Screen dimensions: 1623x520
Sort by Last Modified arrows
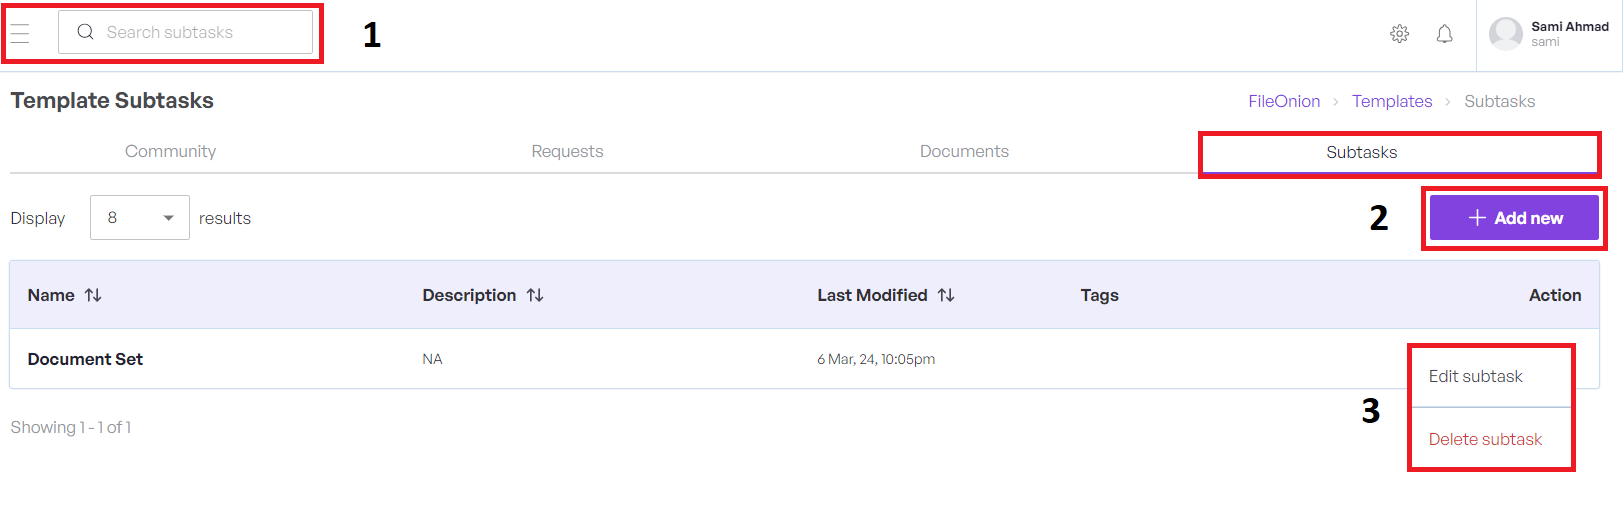pos(946,295)
